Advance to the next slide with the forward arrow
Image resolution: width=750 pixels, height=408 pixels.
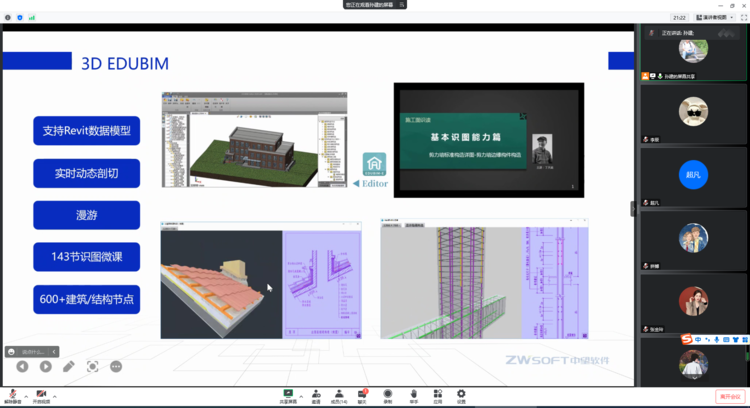point(45,367)
